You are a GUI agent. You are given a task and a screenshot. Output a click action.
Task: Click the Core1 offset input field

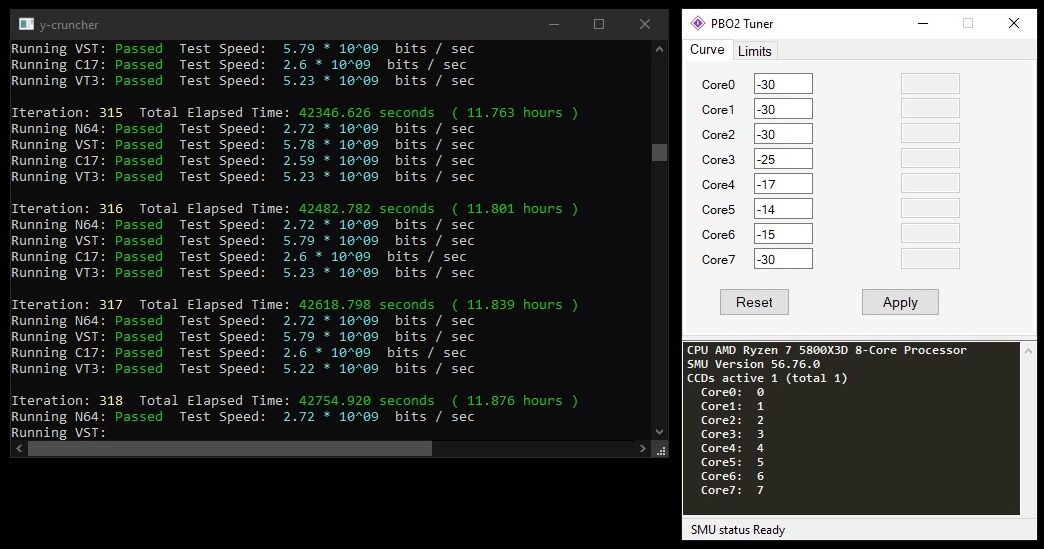[x=783, y=109]
